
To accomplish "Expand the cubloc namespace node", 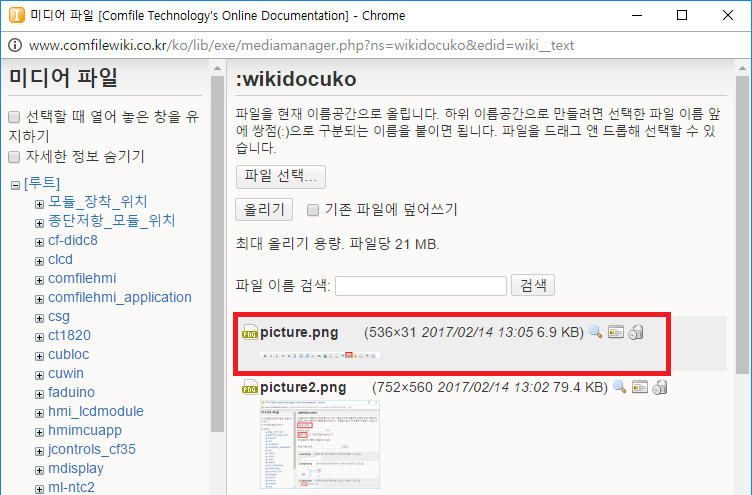I will coord(39,355).
